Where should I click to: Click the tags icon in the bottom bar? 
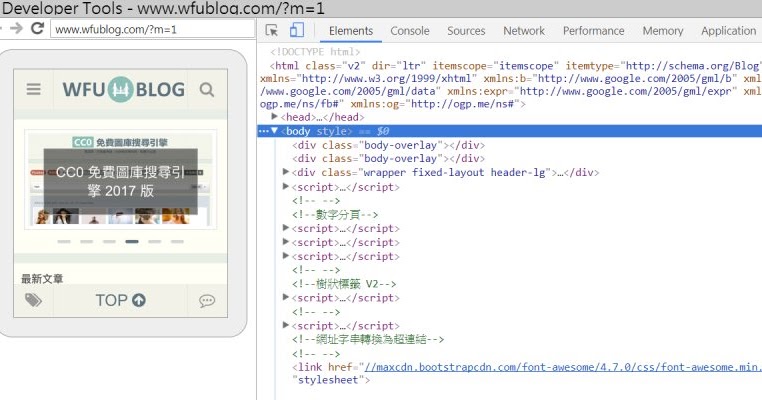(x=33, y=300)
